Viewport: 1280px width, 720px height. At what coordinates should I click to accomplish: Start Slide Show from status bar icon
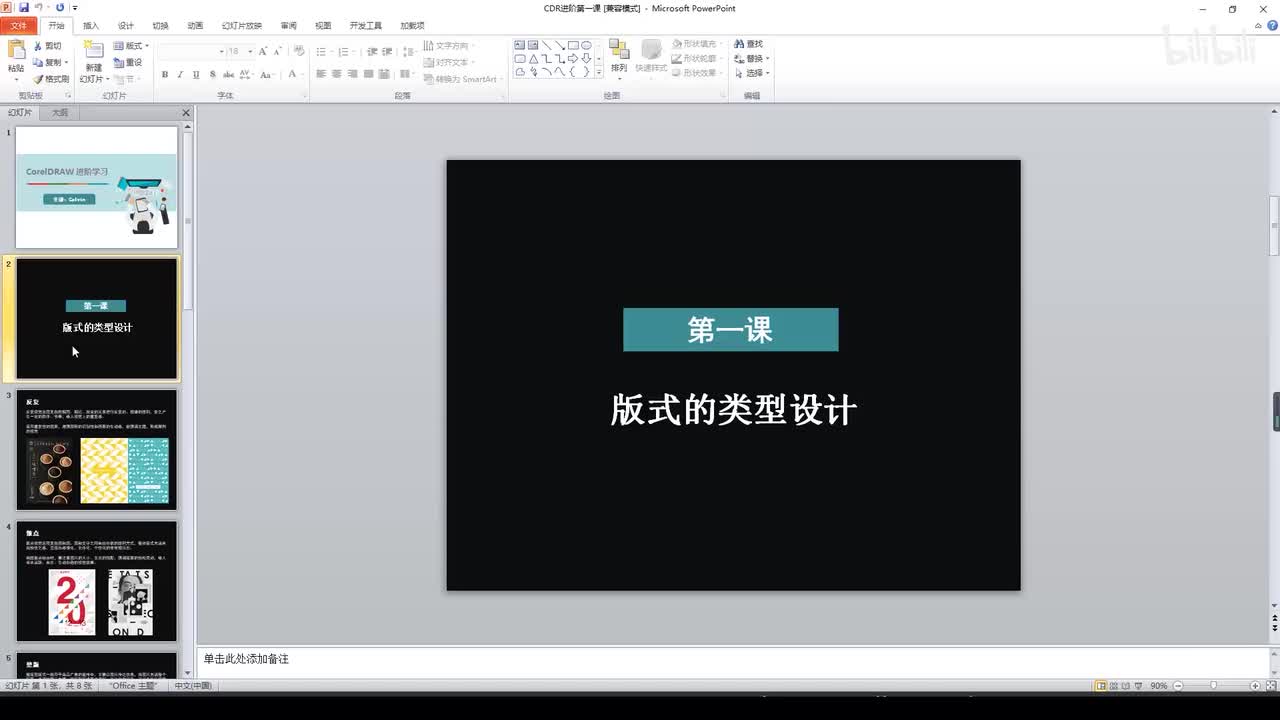[x=1138, y=686]
